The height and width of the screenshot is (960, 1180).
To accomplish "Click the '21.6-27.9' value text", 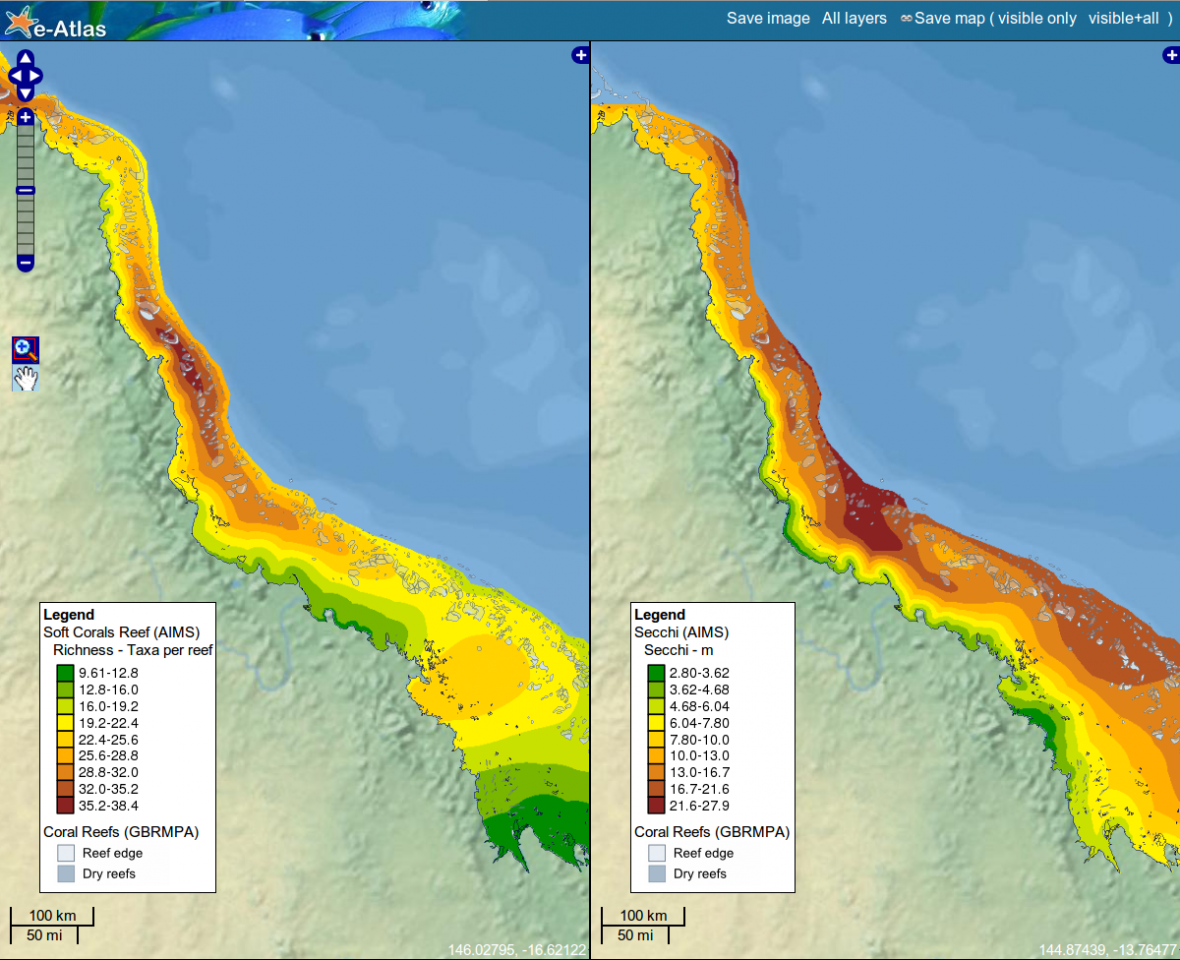I will coord(699,806).
